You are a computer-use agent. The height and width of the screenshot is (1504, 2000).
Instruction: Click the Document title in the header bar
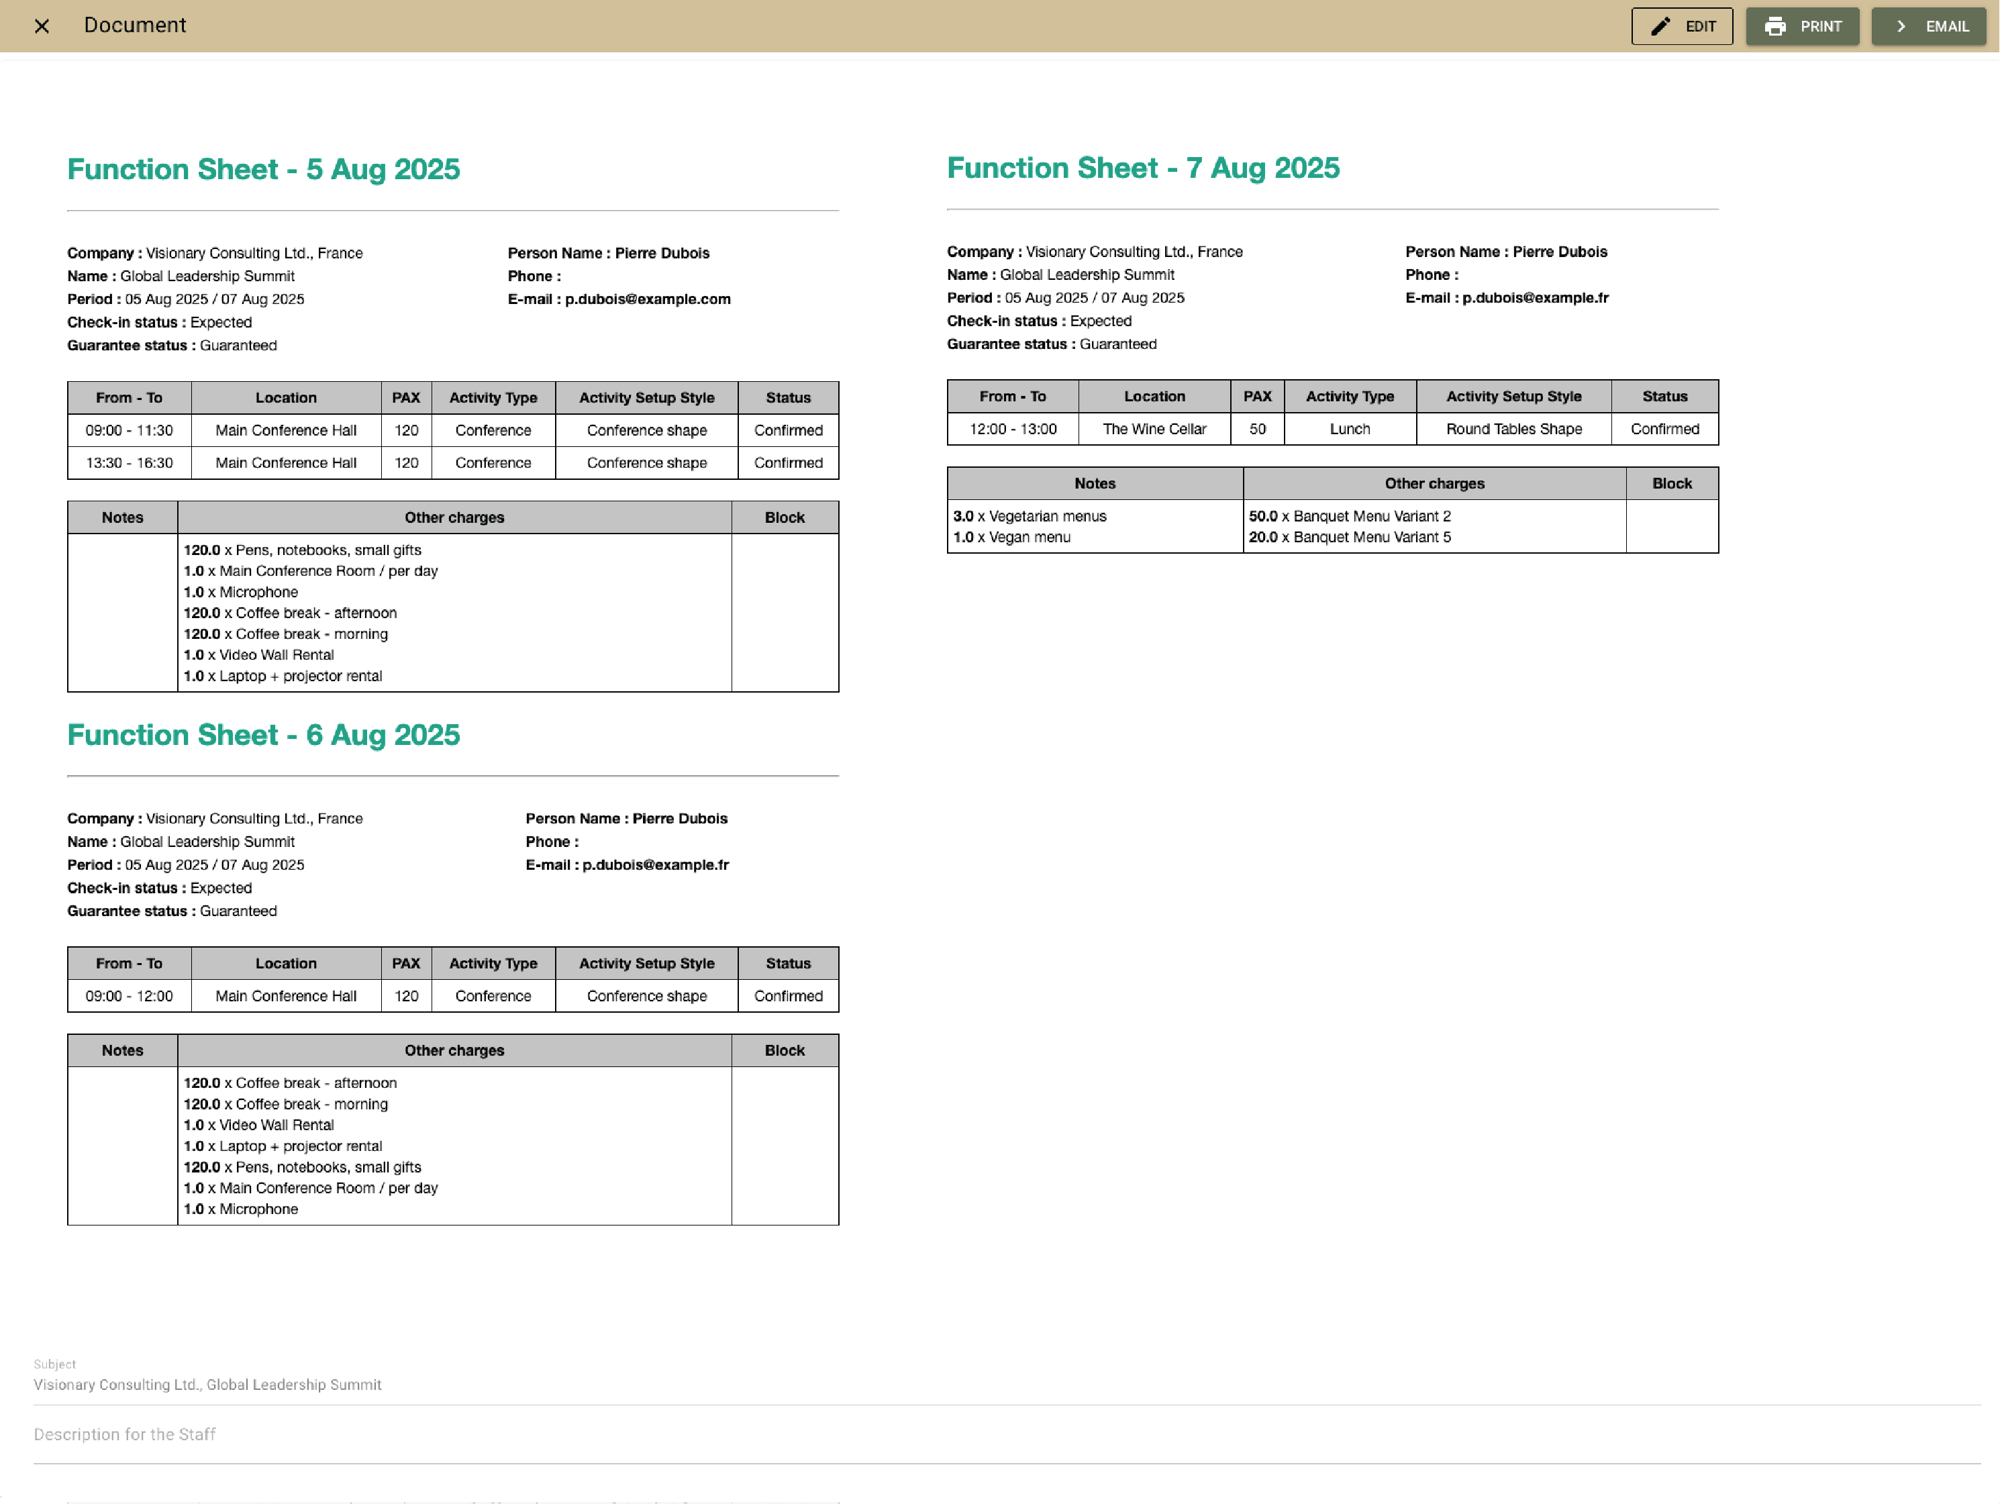click(x=135, y=25)
